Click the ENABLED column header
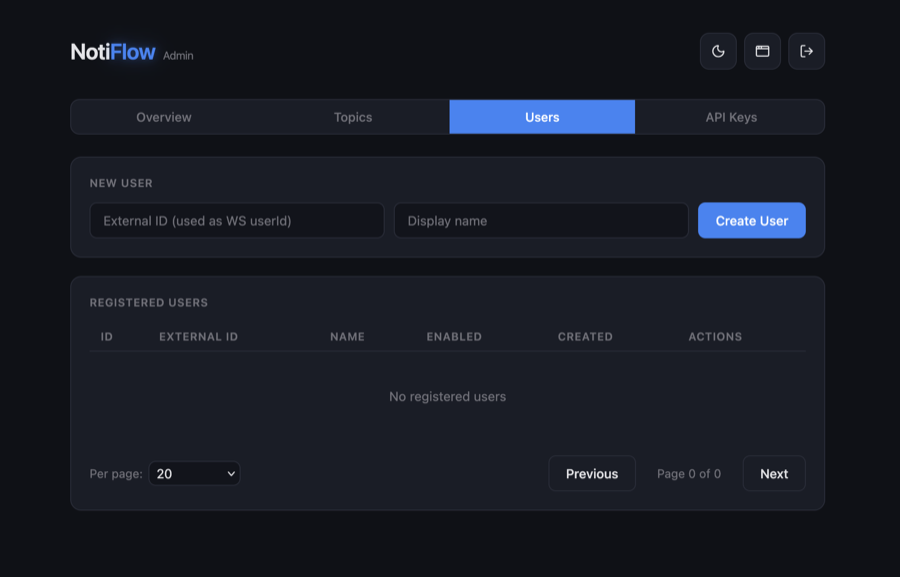900x577 pixels. pyautogui.click(x=454, y=336)
